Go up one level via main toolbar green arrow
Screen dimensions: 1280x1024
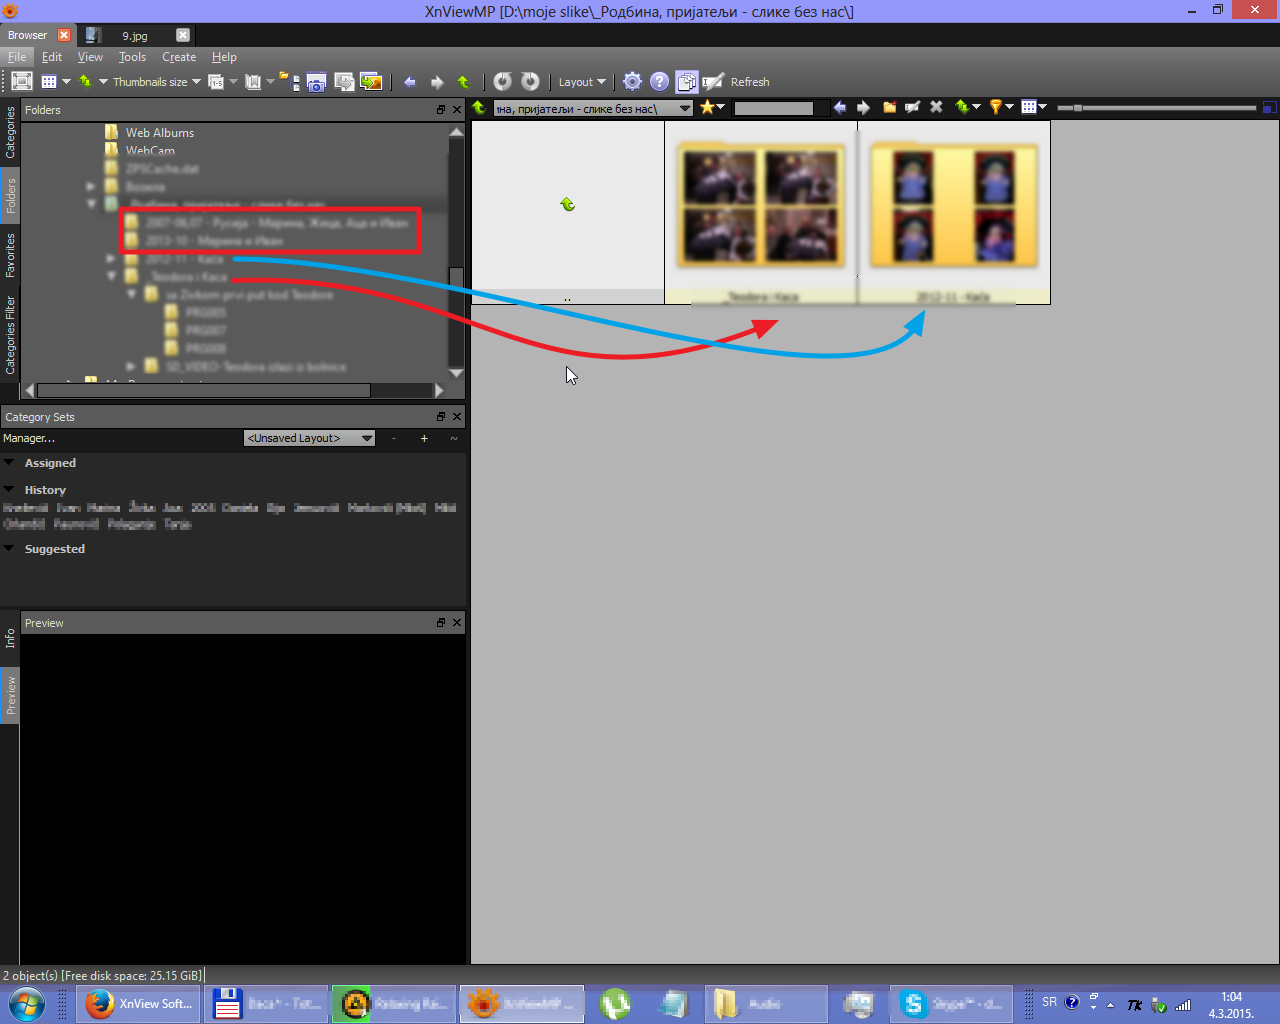(463, 82)
